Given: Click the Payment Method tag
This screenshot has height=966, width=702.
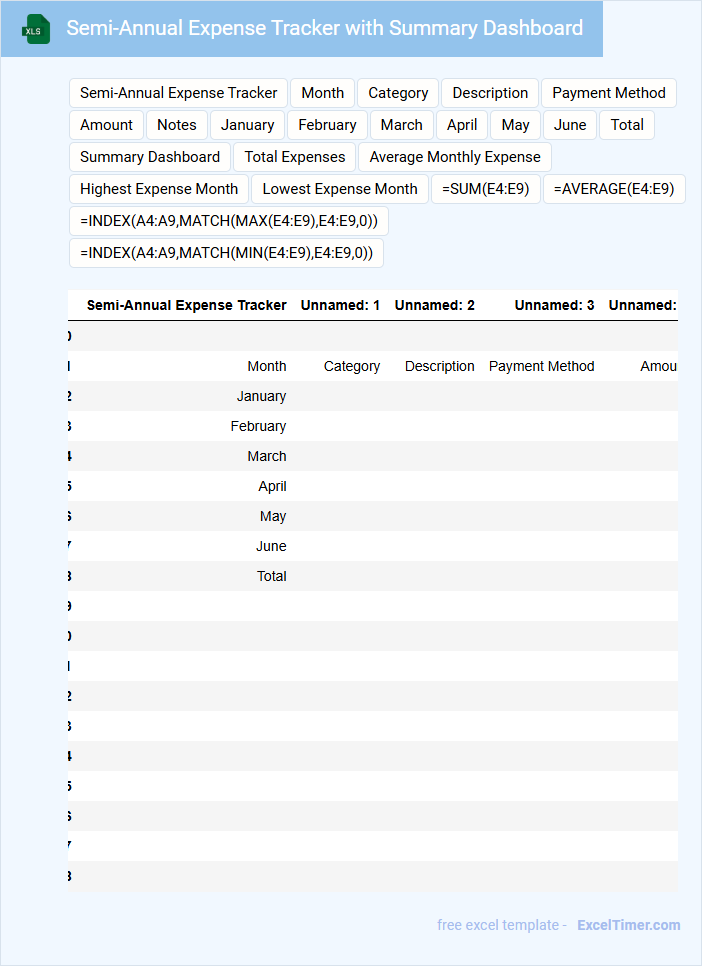Looking at the screenshot, I should click(x=609, y=93).
